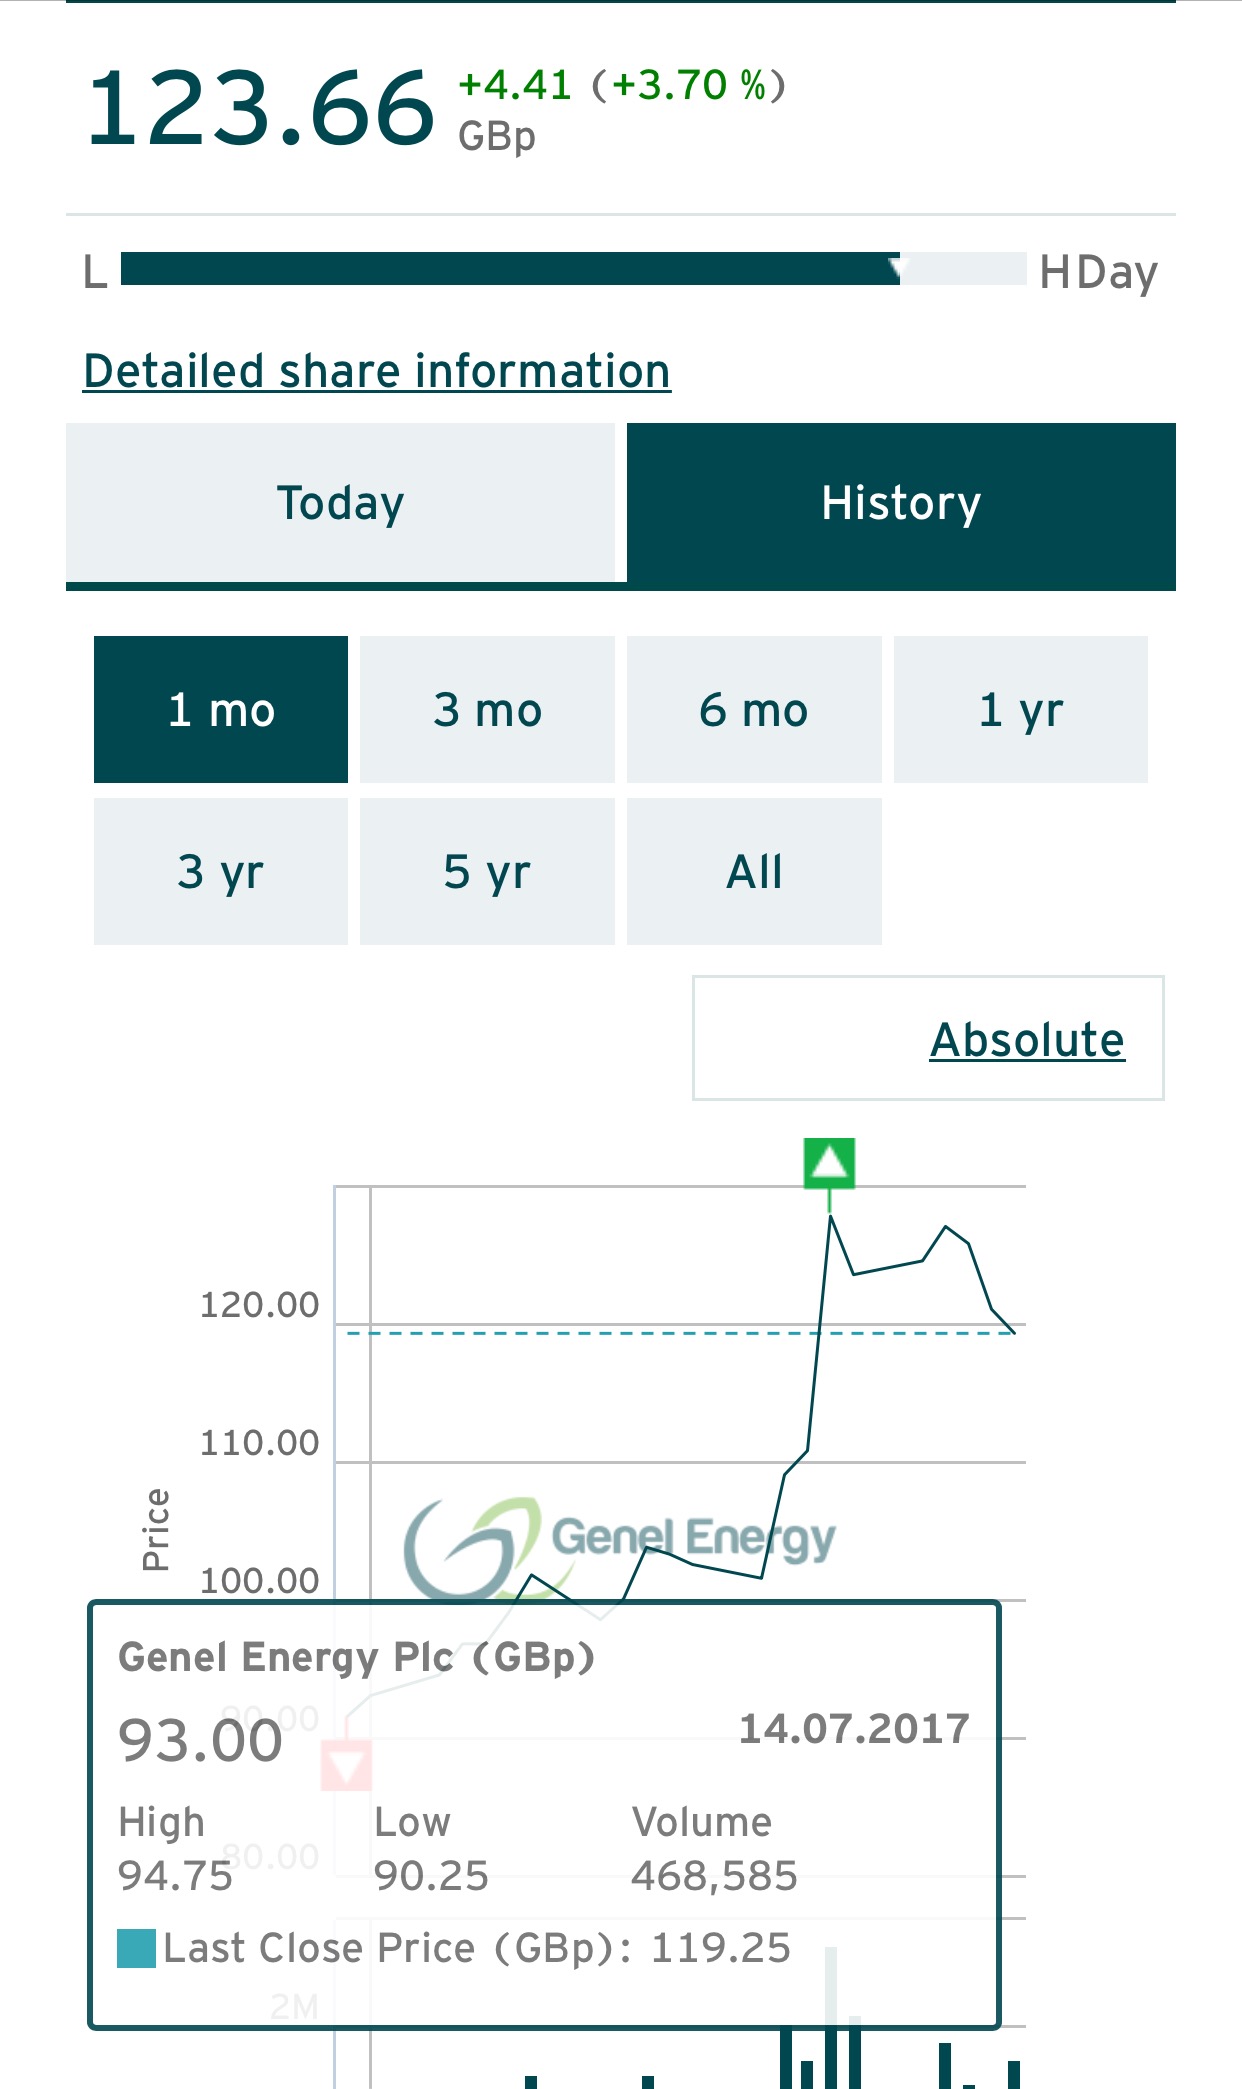
Task: Click the tallest volume bar
Action: coord(831,2016)
